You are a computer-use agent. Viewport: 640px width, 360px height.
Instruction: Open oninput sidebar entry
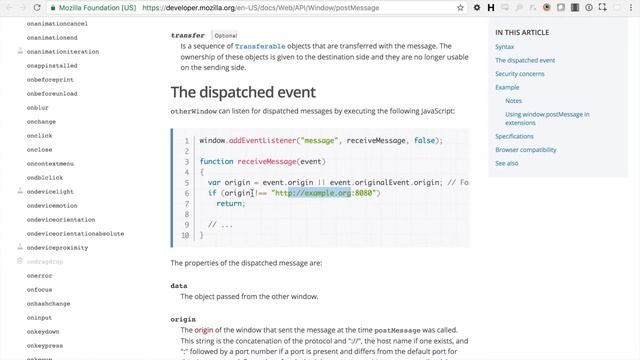pos(39,318)
